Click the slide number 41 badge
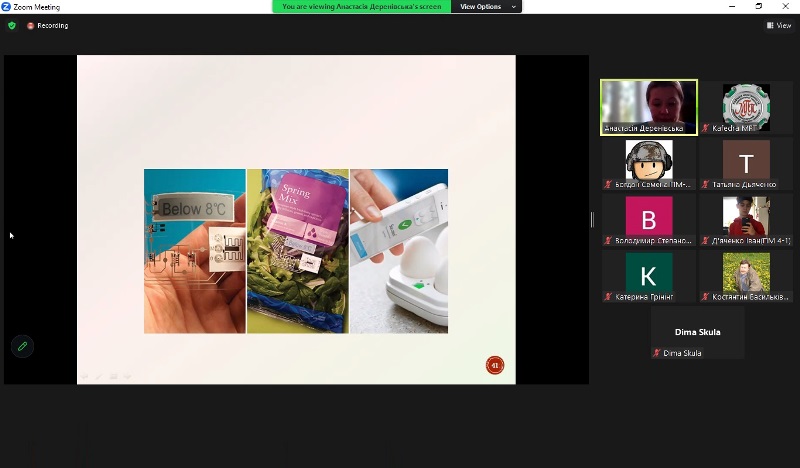The width and height of the screenshot is (800, 468). 494,365
